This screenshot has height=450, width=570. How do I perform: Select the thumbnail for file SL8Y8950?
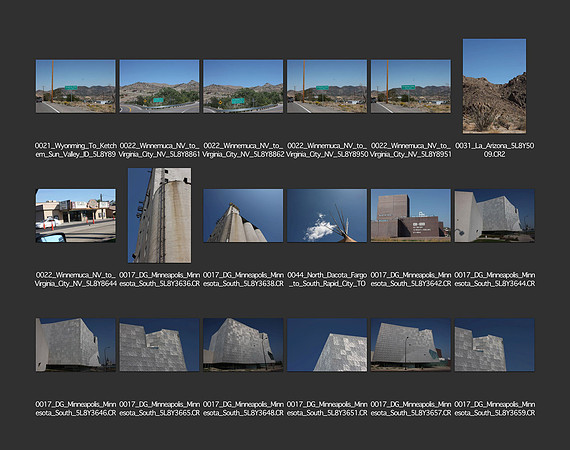coord(327,87)
